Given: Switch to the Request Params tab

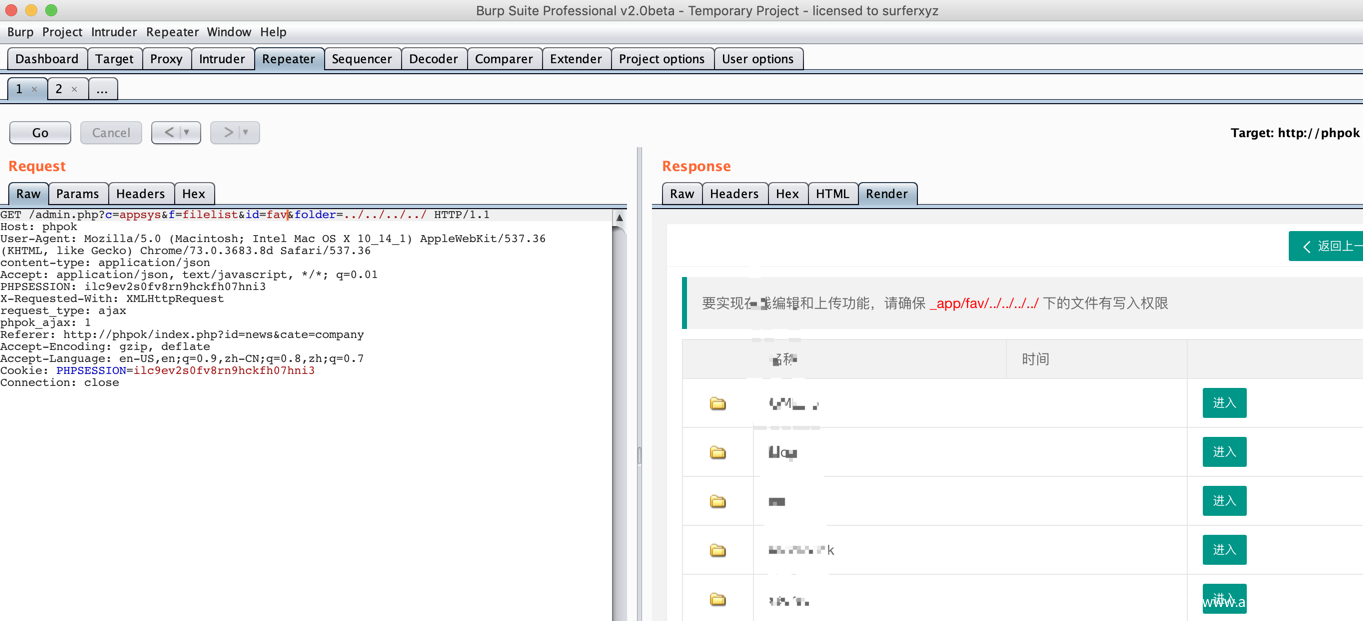Looking at the screenshot, I should [77, 194].
